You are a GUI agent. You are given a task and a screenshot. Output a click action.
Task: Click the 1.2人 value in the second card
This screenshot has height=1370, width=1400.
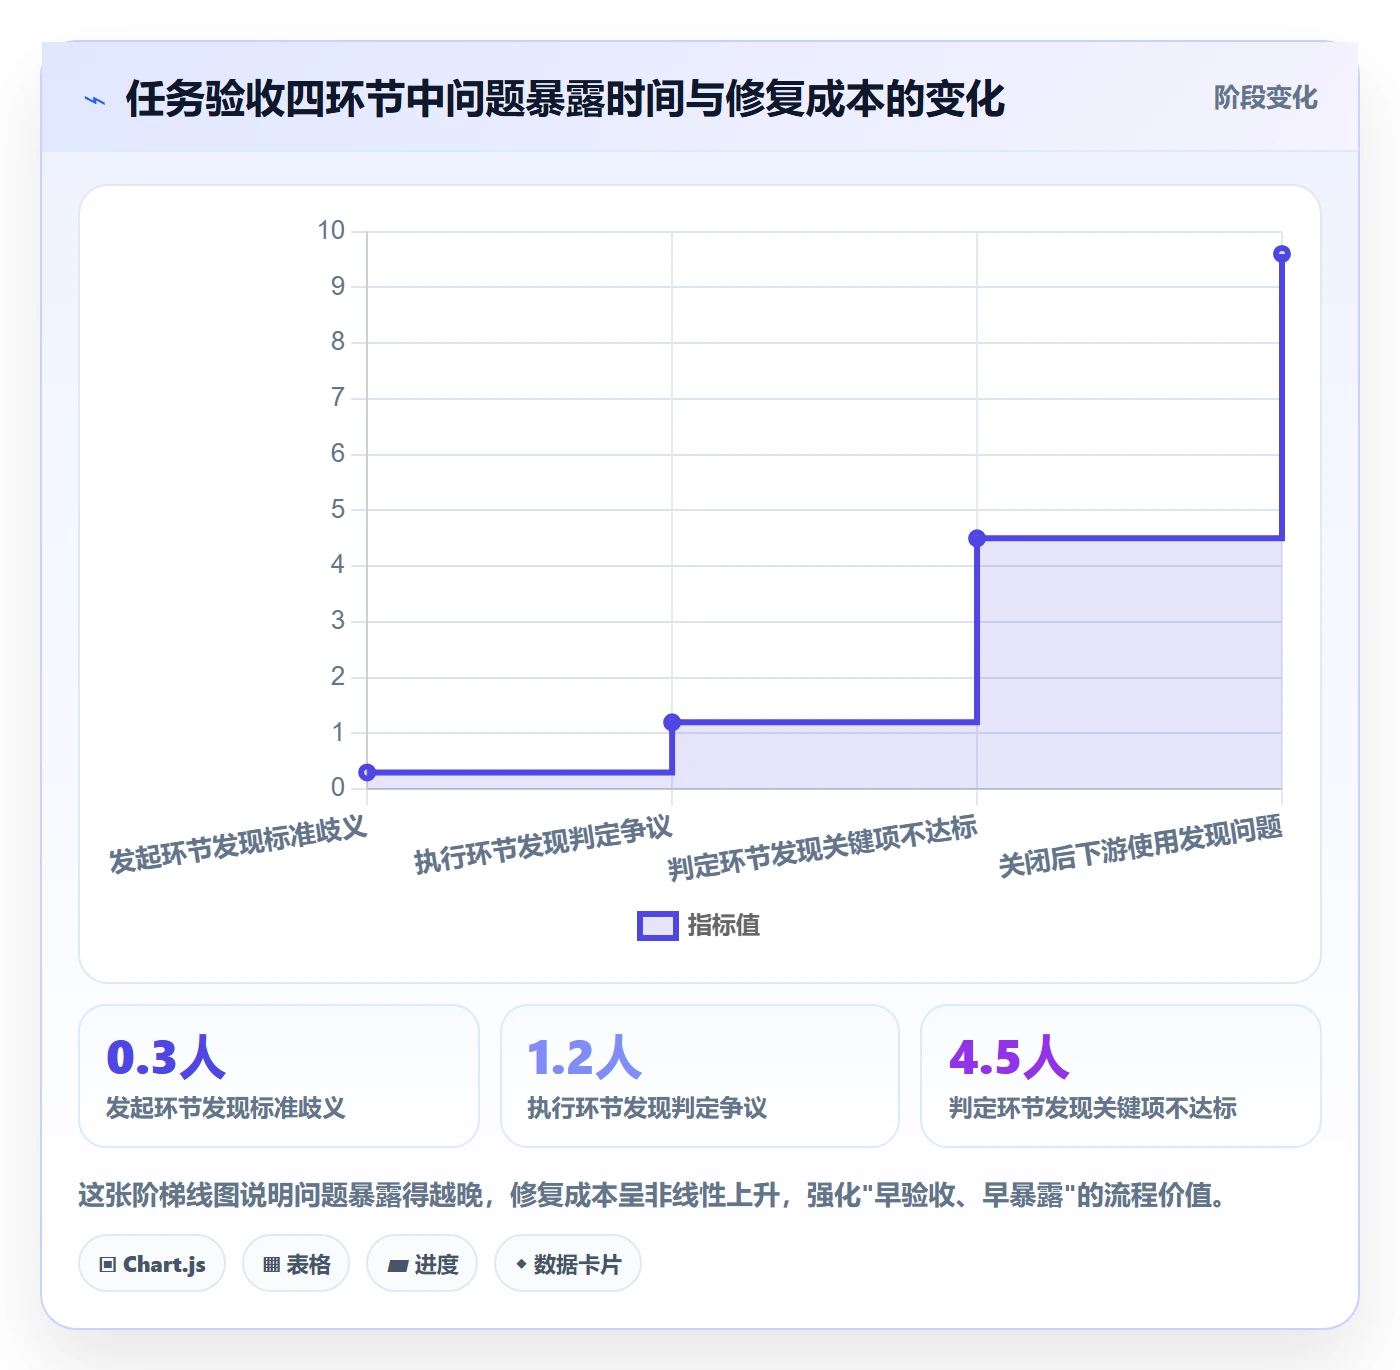(x=585, y=1057)
